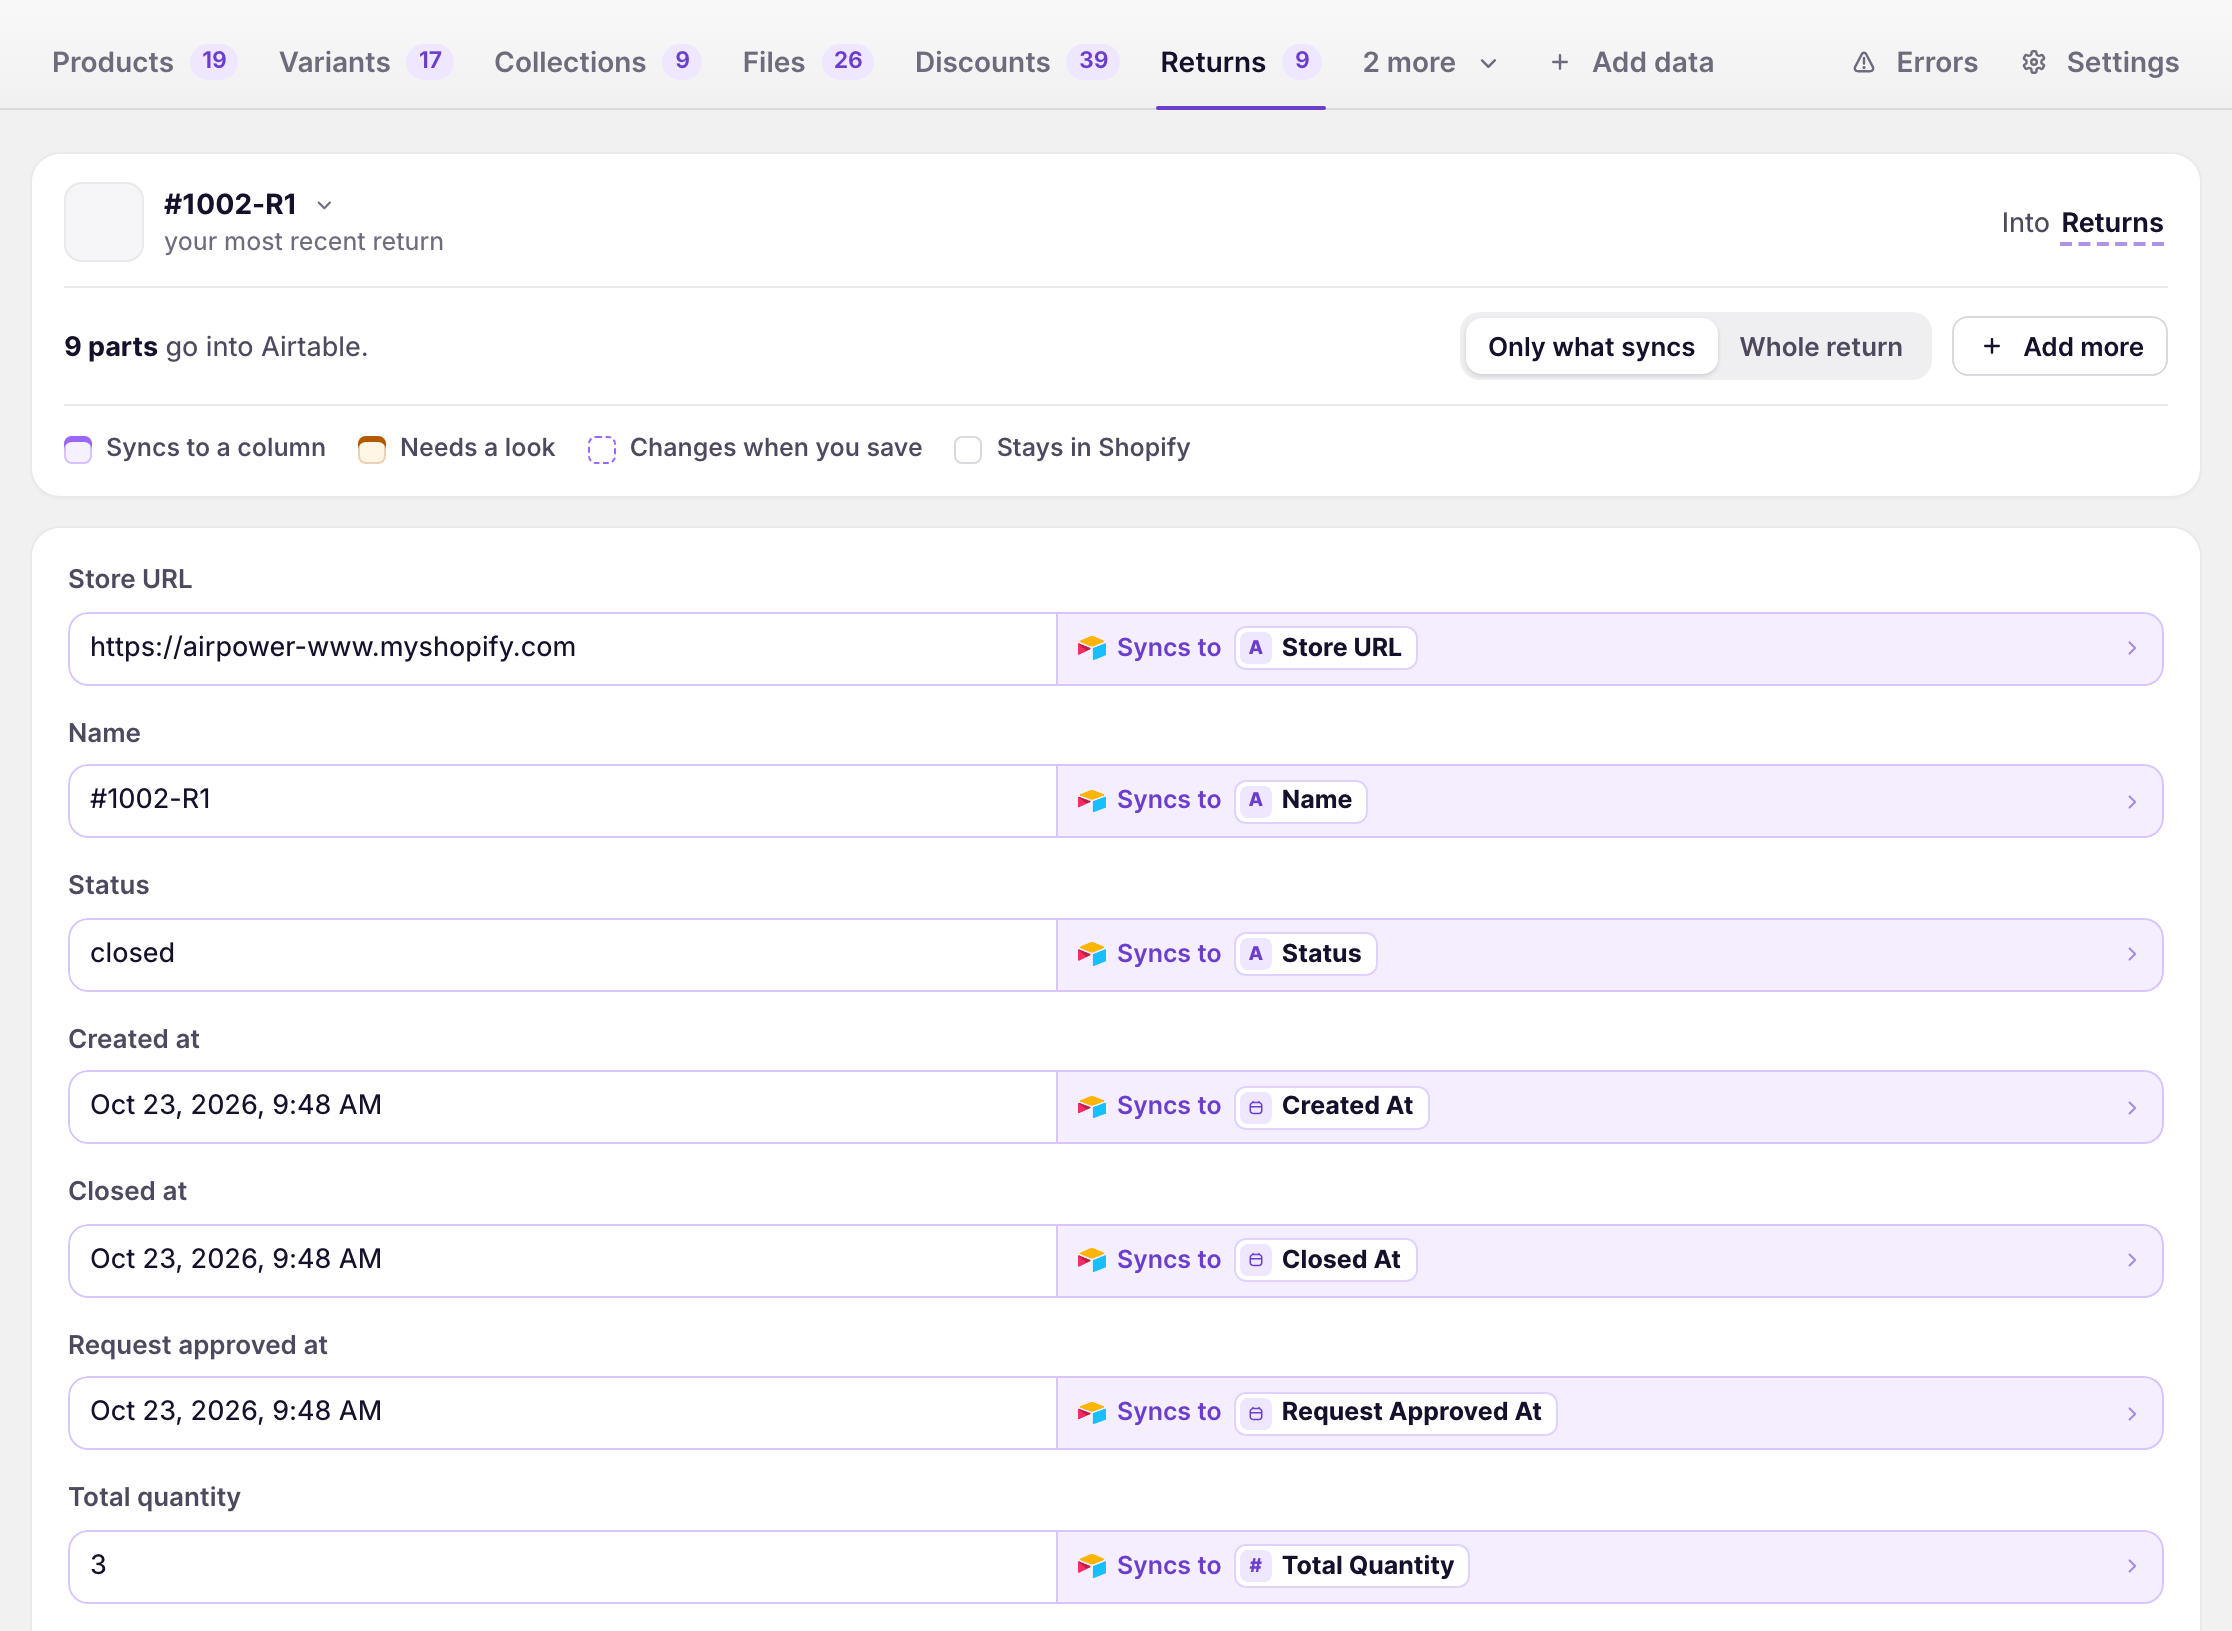
Task: Click the Name value field #1002-R1
Action: coord(563,801)
